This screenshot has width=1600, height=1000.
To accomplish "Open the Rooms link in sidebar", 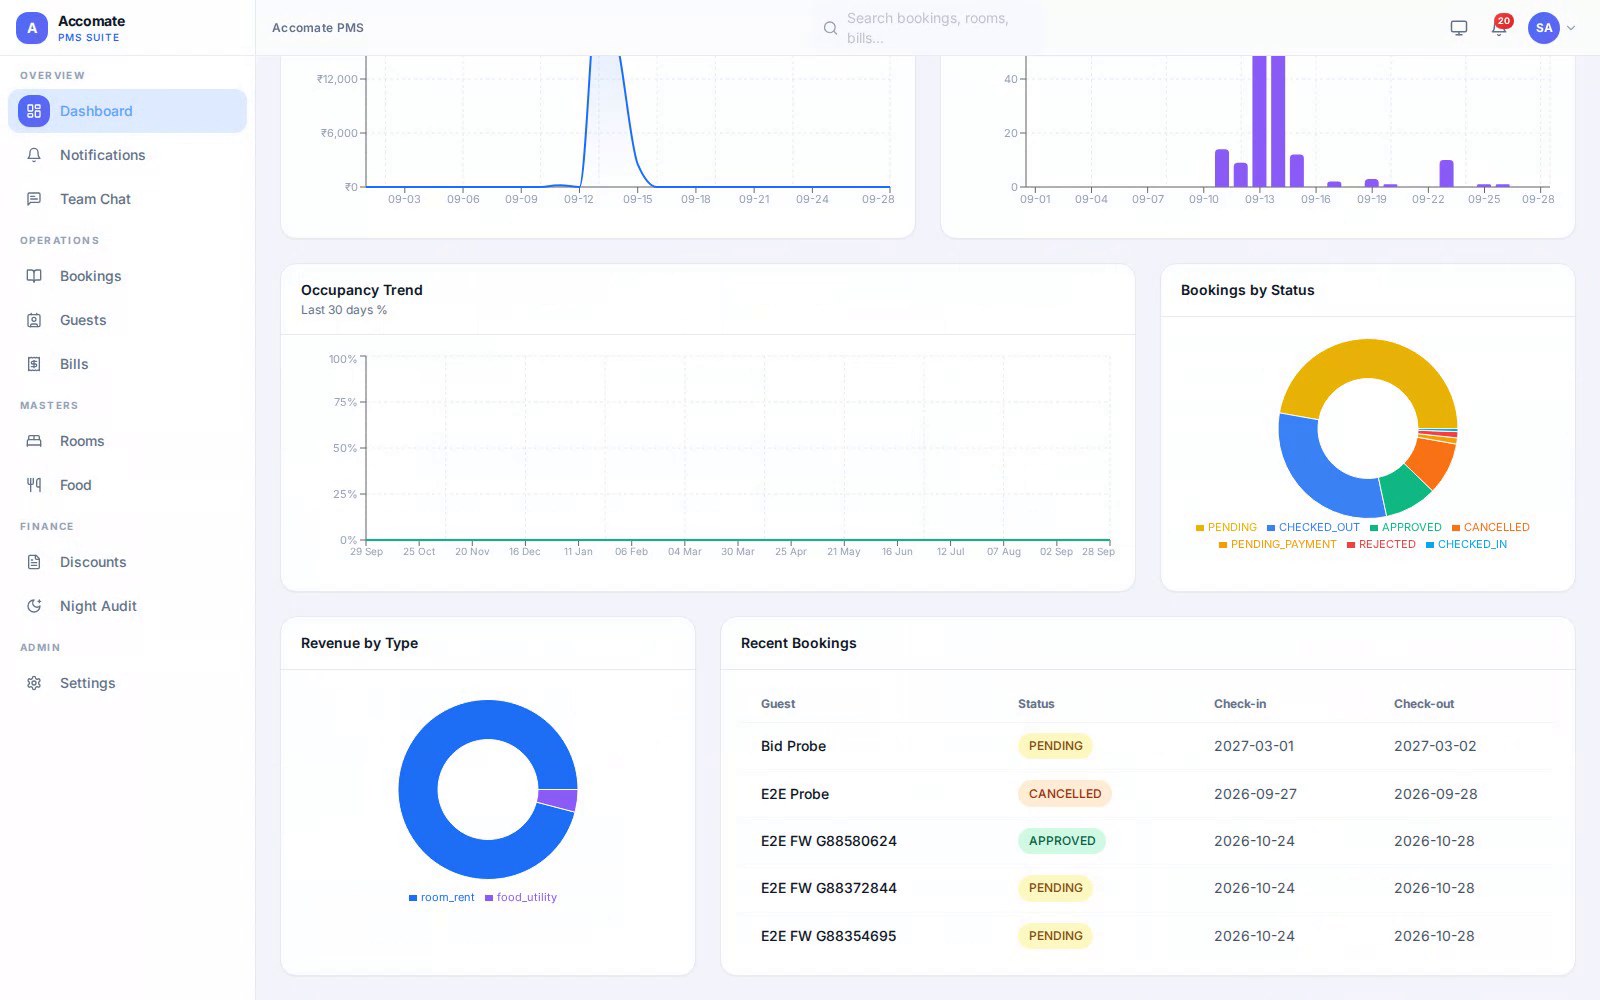I will [127, 441].
